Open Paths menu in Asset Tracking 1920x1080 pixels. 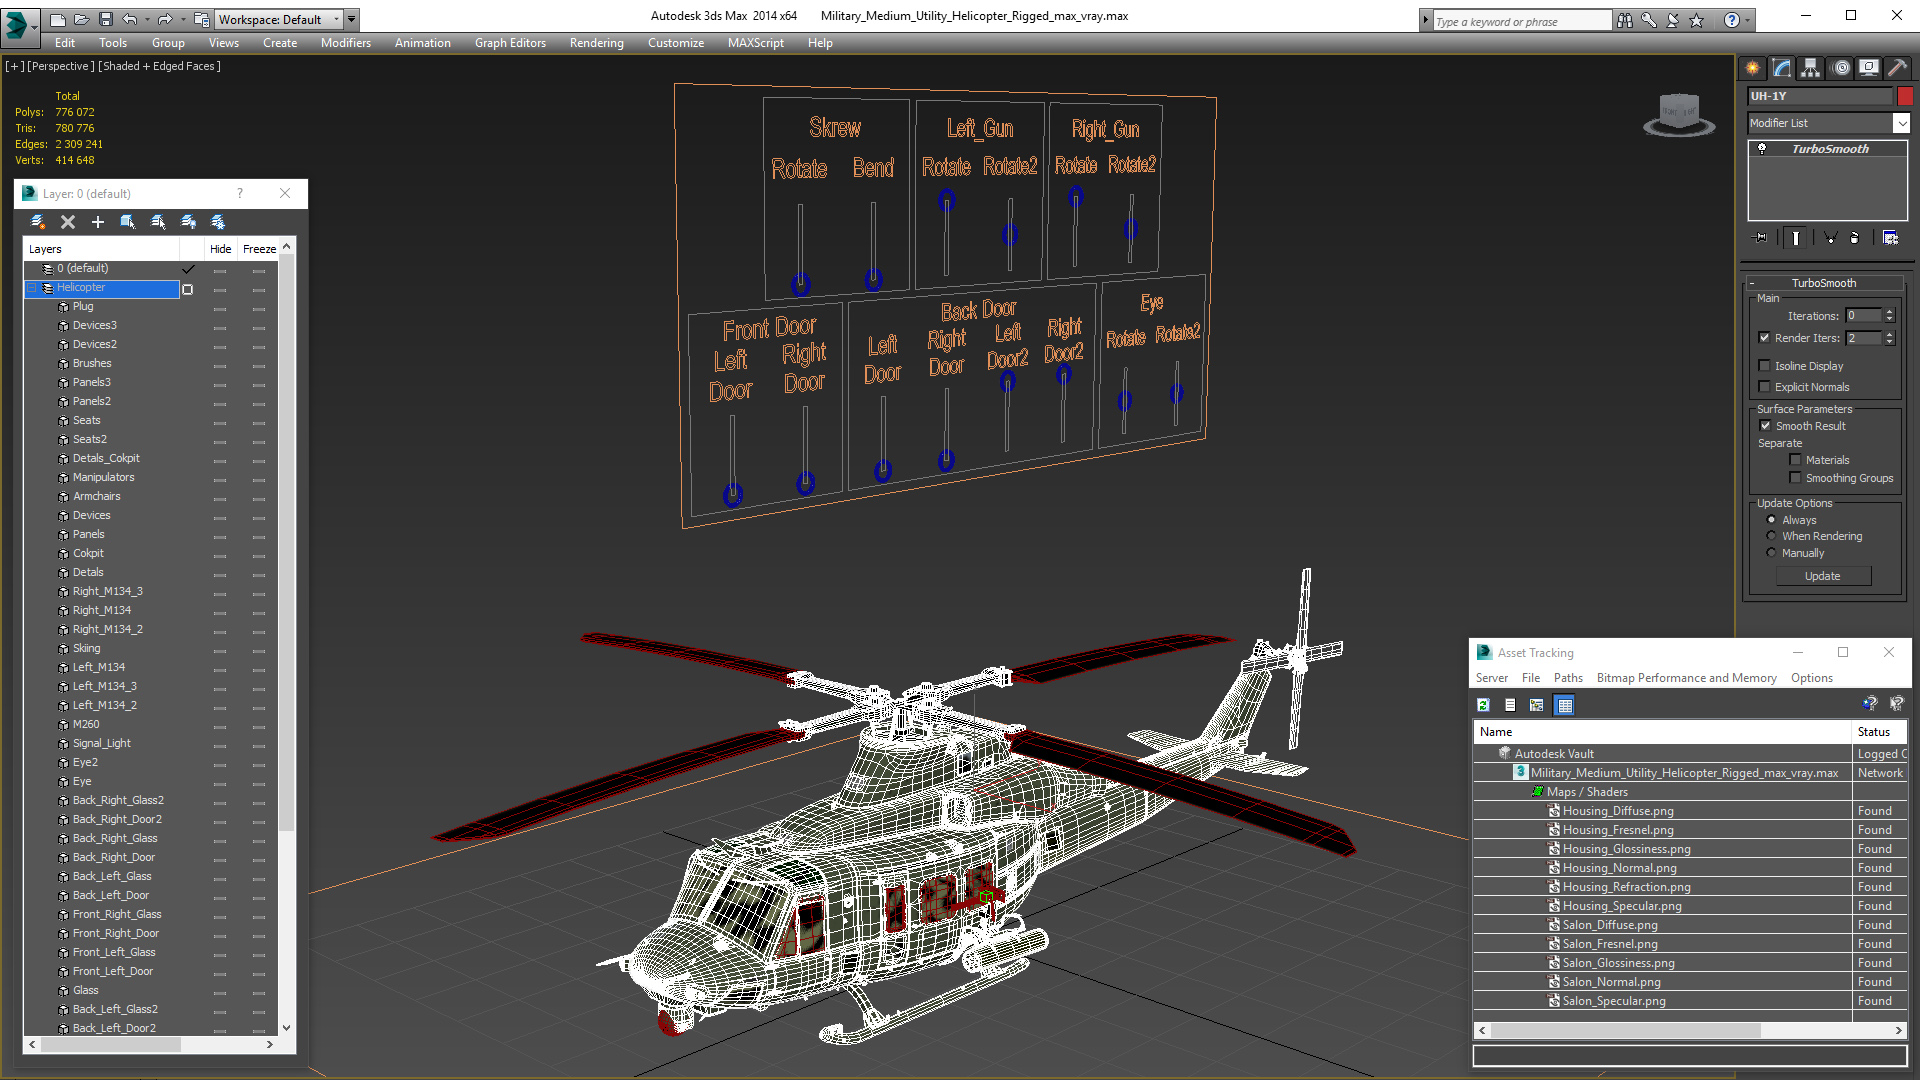coord(1568,678)
